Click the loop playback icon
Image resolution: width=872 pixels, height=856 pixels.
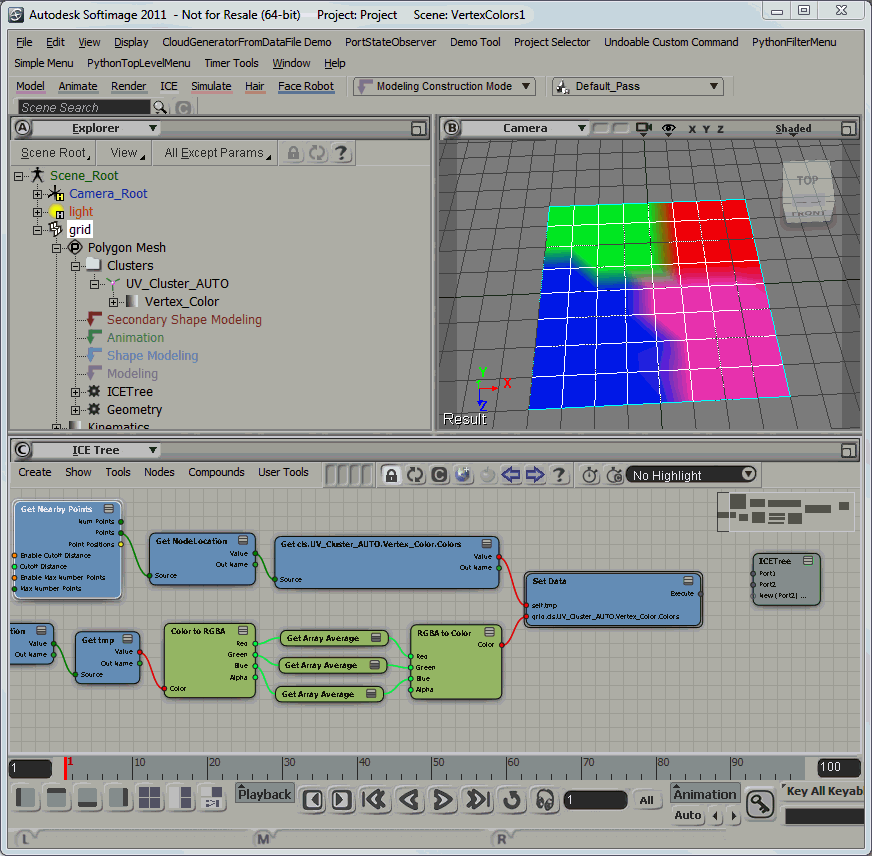[512, 800]
